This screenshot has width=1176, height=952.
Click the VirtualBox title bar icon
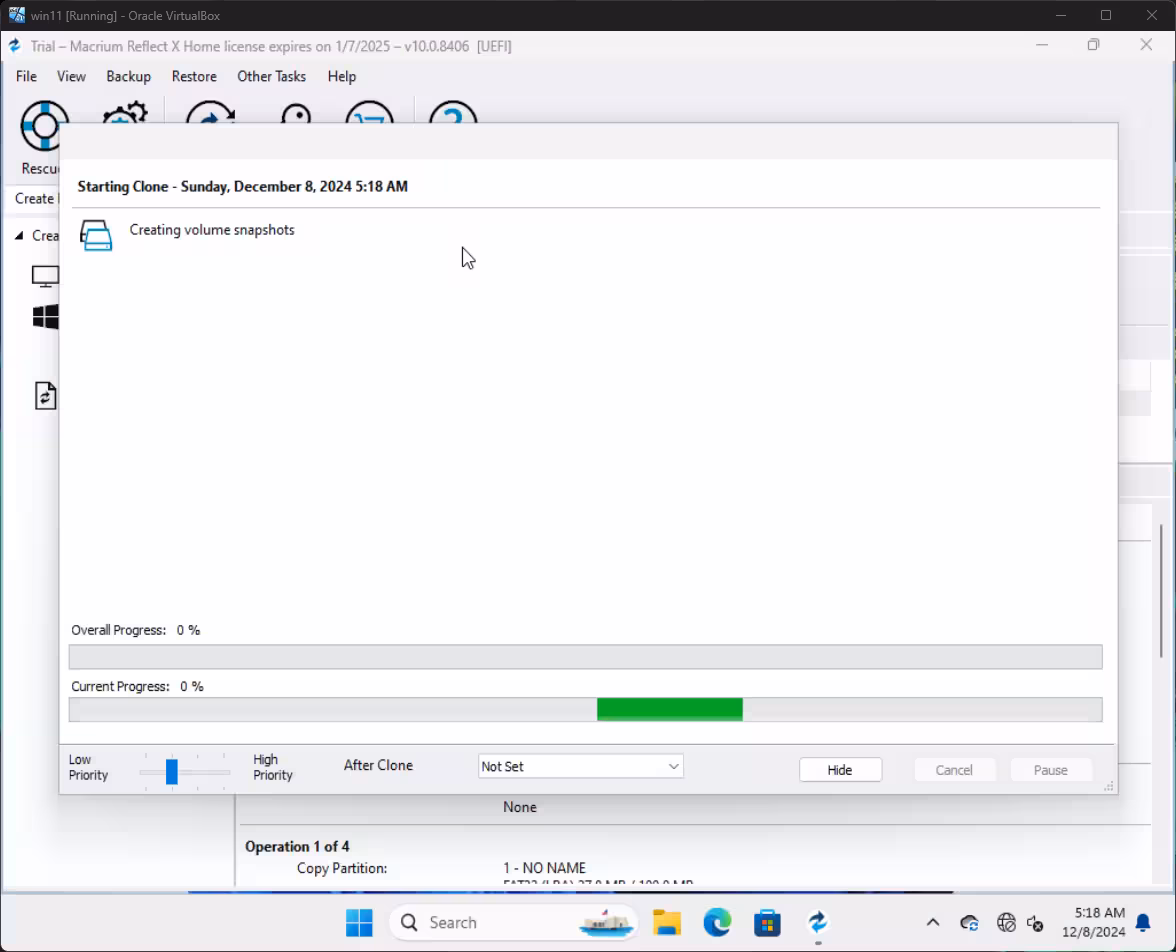tap(16, 15)
